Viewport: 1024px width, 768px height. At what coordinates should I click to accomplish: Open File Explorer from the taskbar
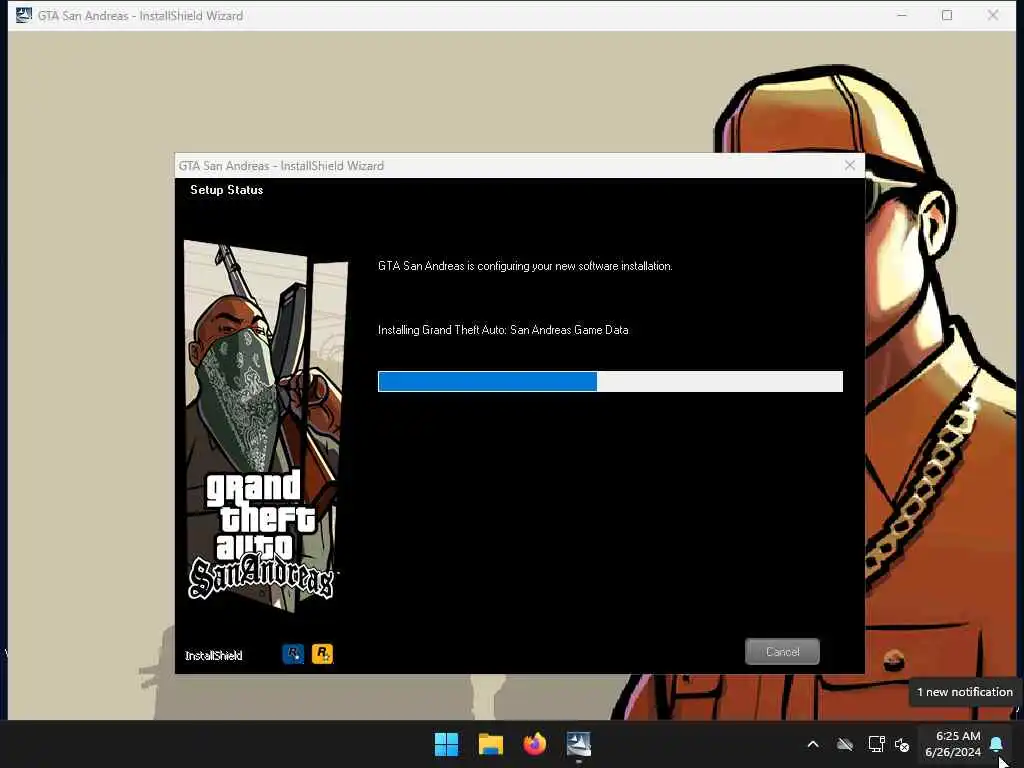tap(490, 744)
